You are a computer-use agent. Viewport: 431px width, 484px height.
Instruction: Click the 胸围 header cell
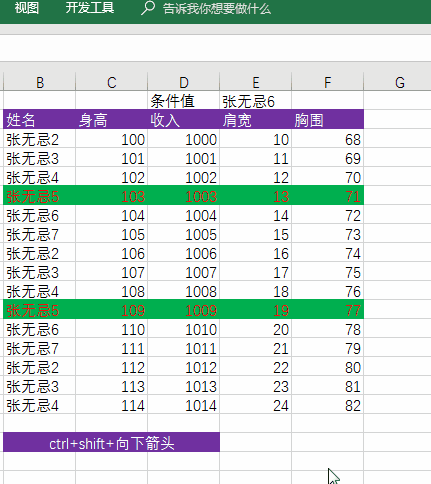tap(328, 119)
